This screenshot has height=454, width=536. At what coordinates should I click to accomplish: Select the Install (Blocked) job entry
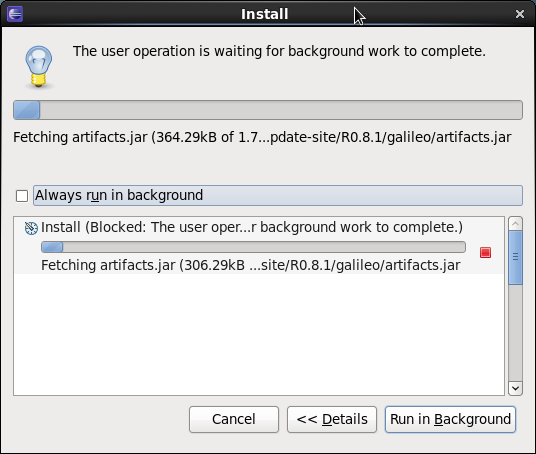pos(259,245)
